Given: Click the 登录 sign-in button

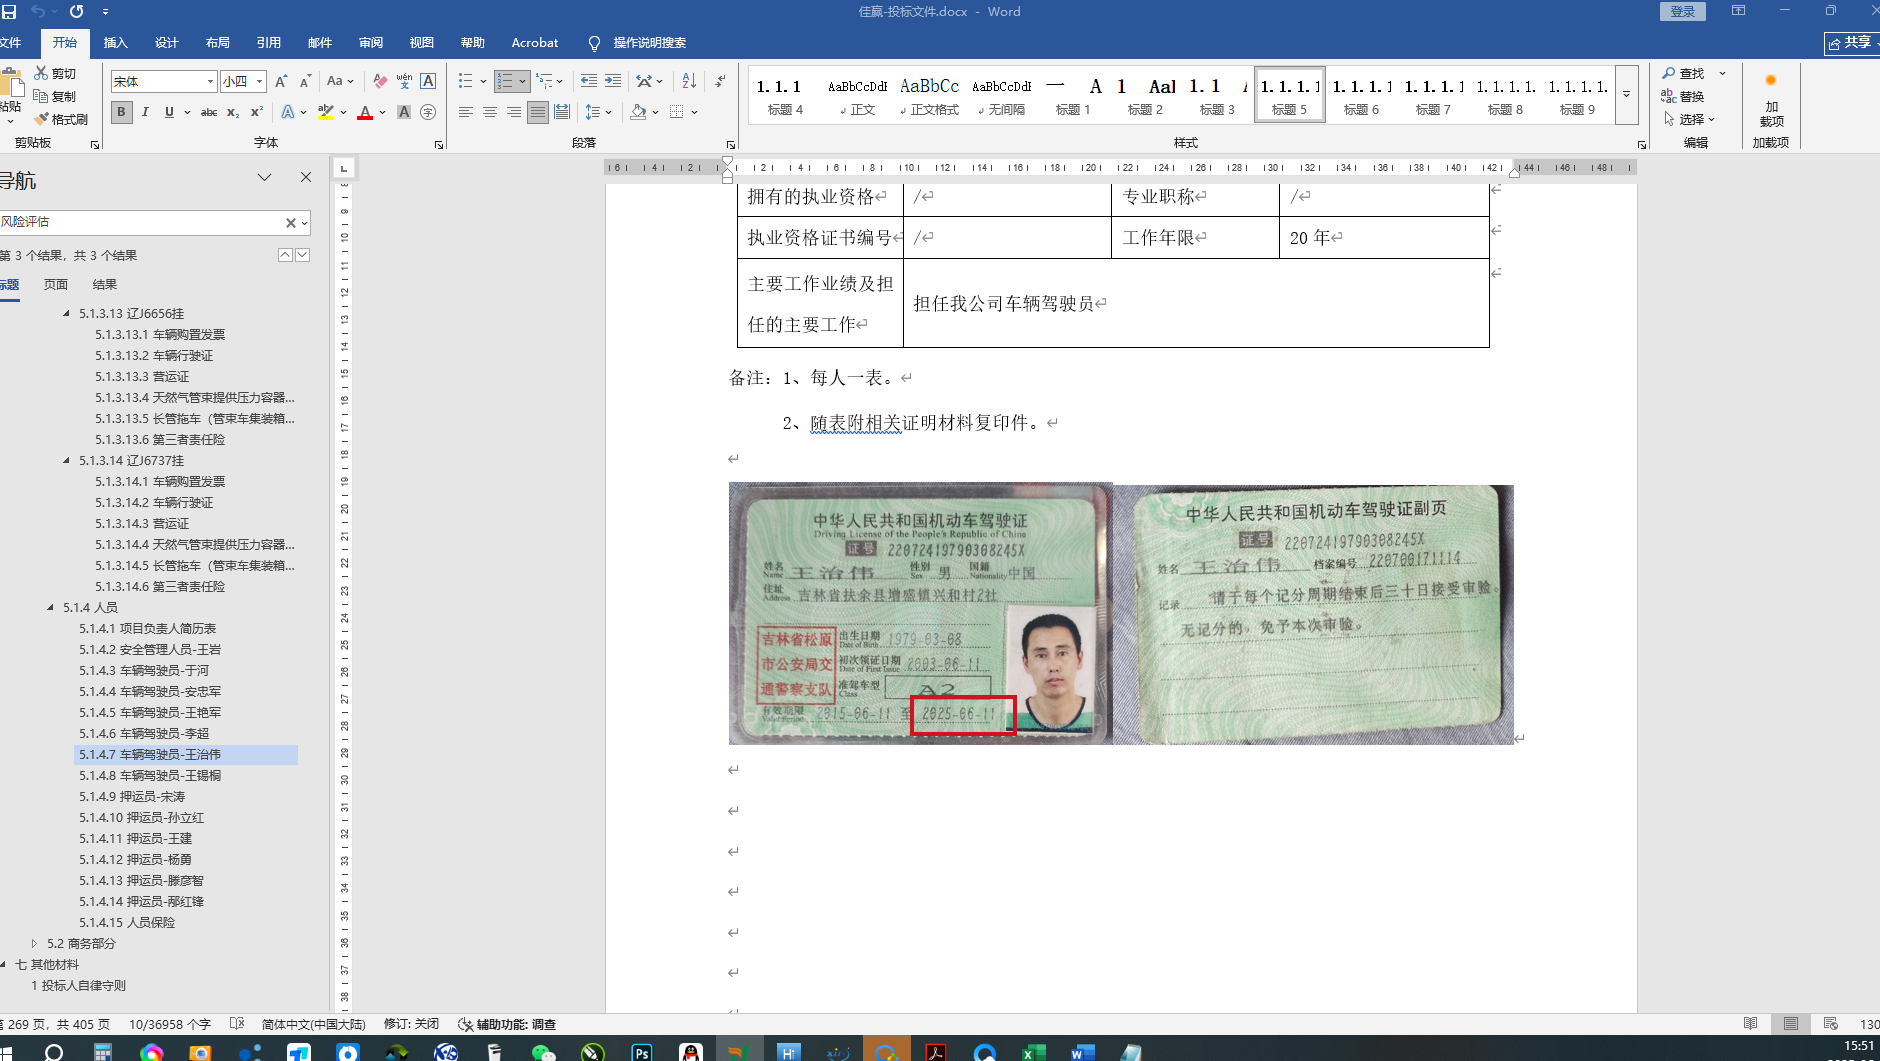Looking at the screenshot, I should click(1683, 11).
